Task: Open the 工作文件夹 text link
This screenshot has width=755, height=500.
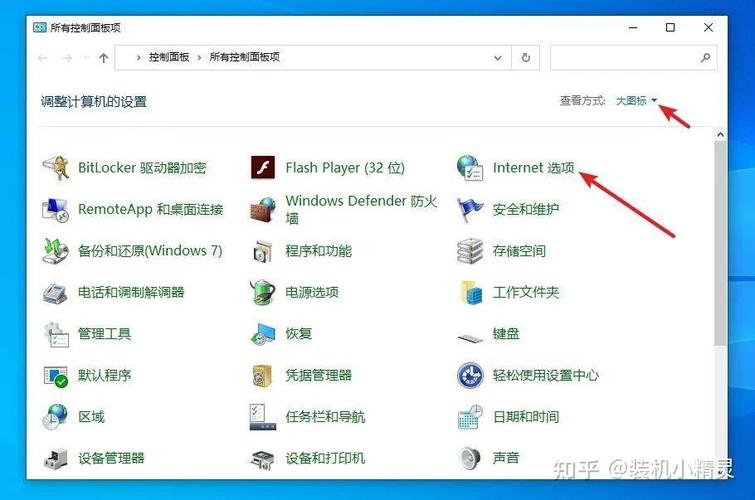Action: [x=526, y=292]
